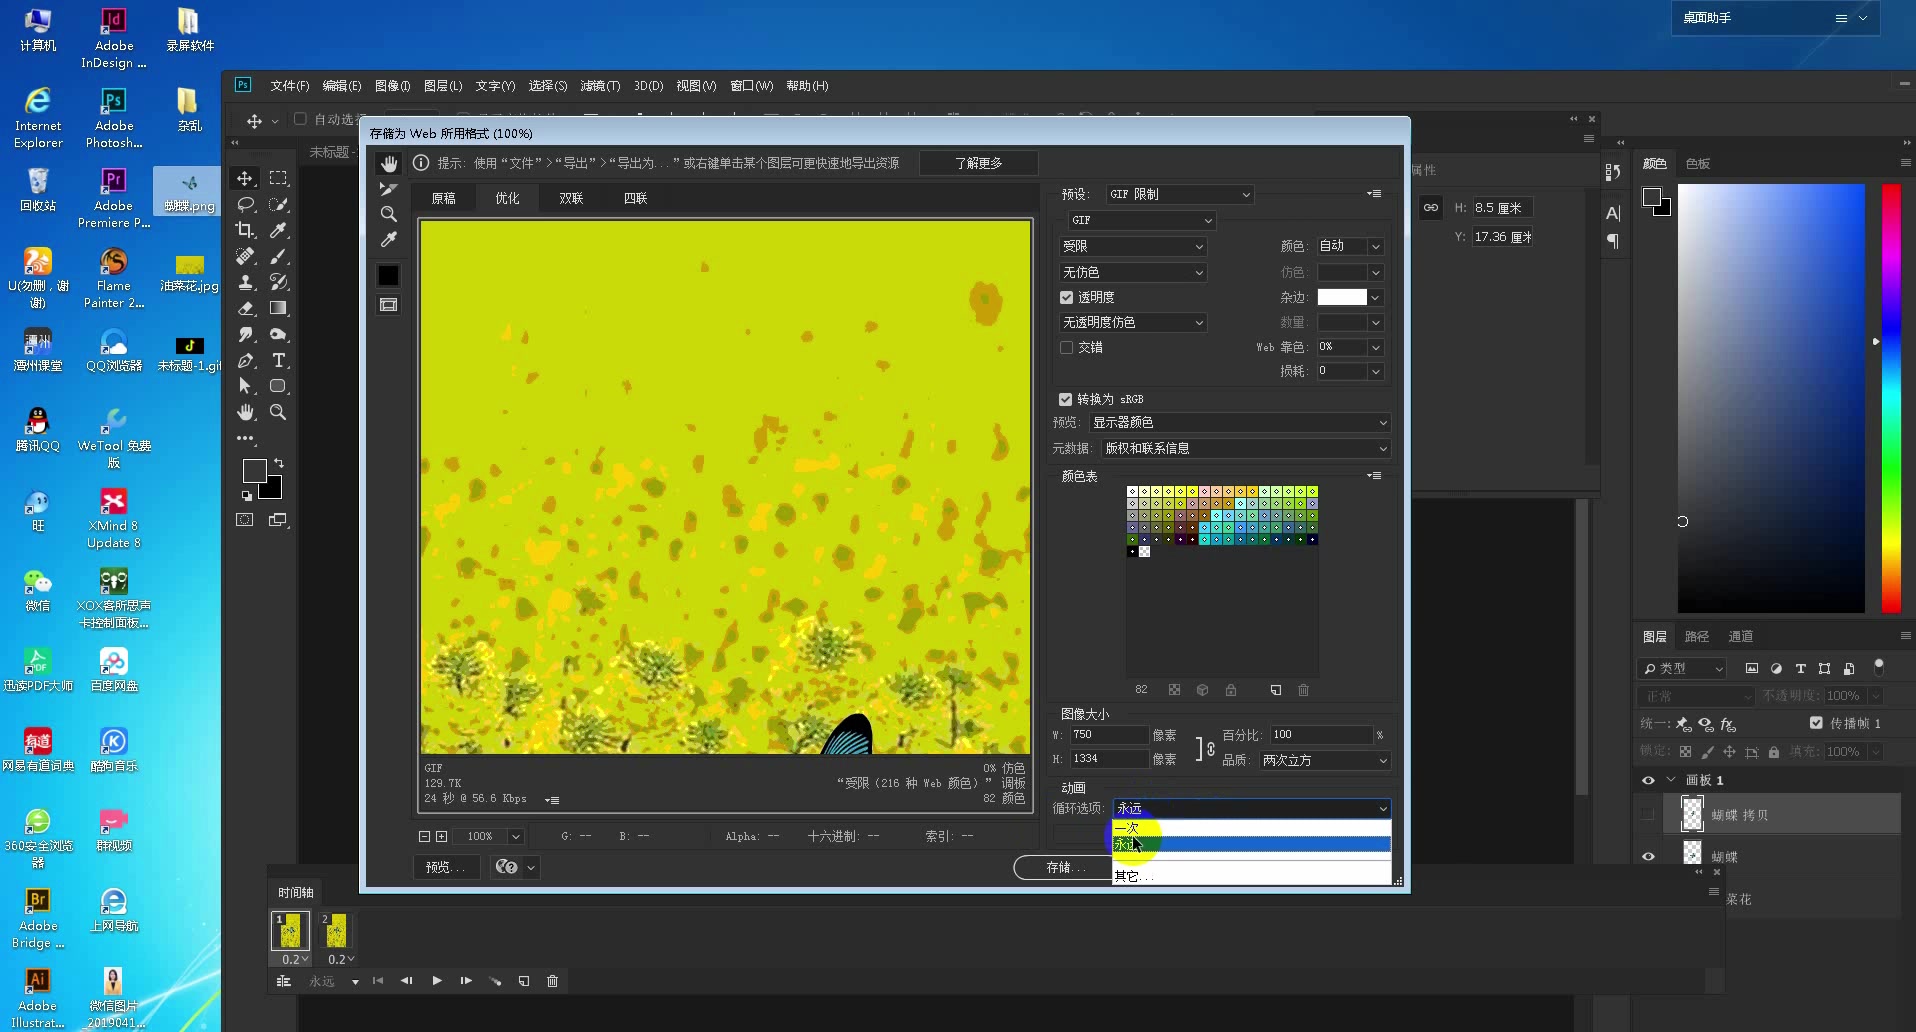
Task: Select the History Brush tool
Action: click(279, 282)
